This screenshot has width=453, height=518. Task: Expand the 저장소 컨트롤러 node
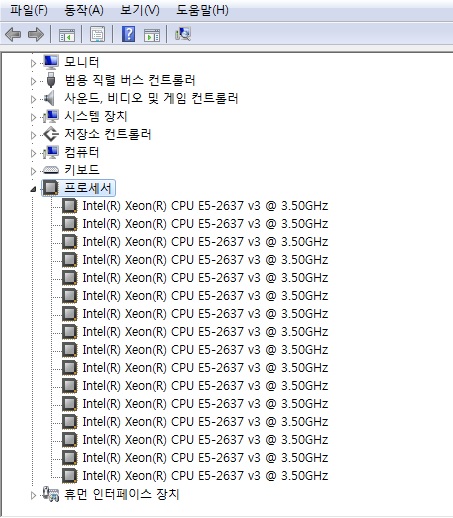pyautogui.click(x=33, y=135)
